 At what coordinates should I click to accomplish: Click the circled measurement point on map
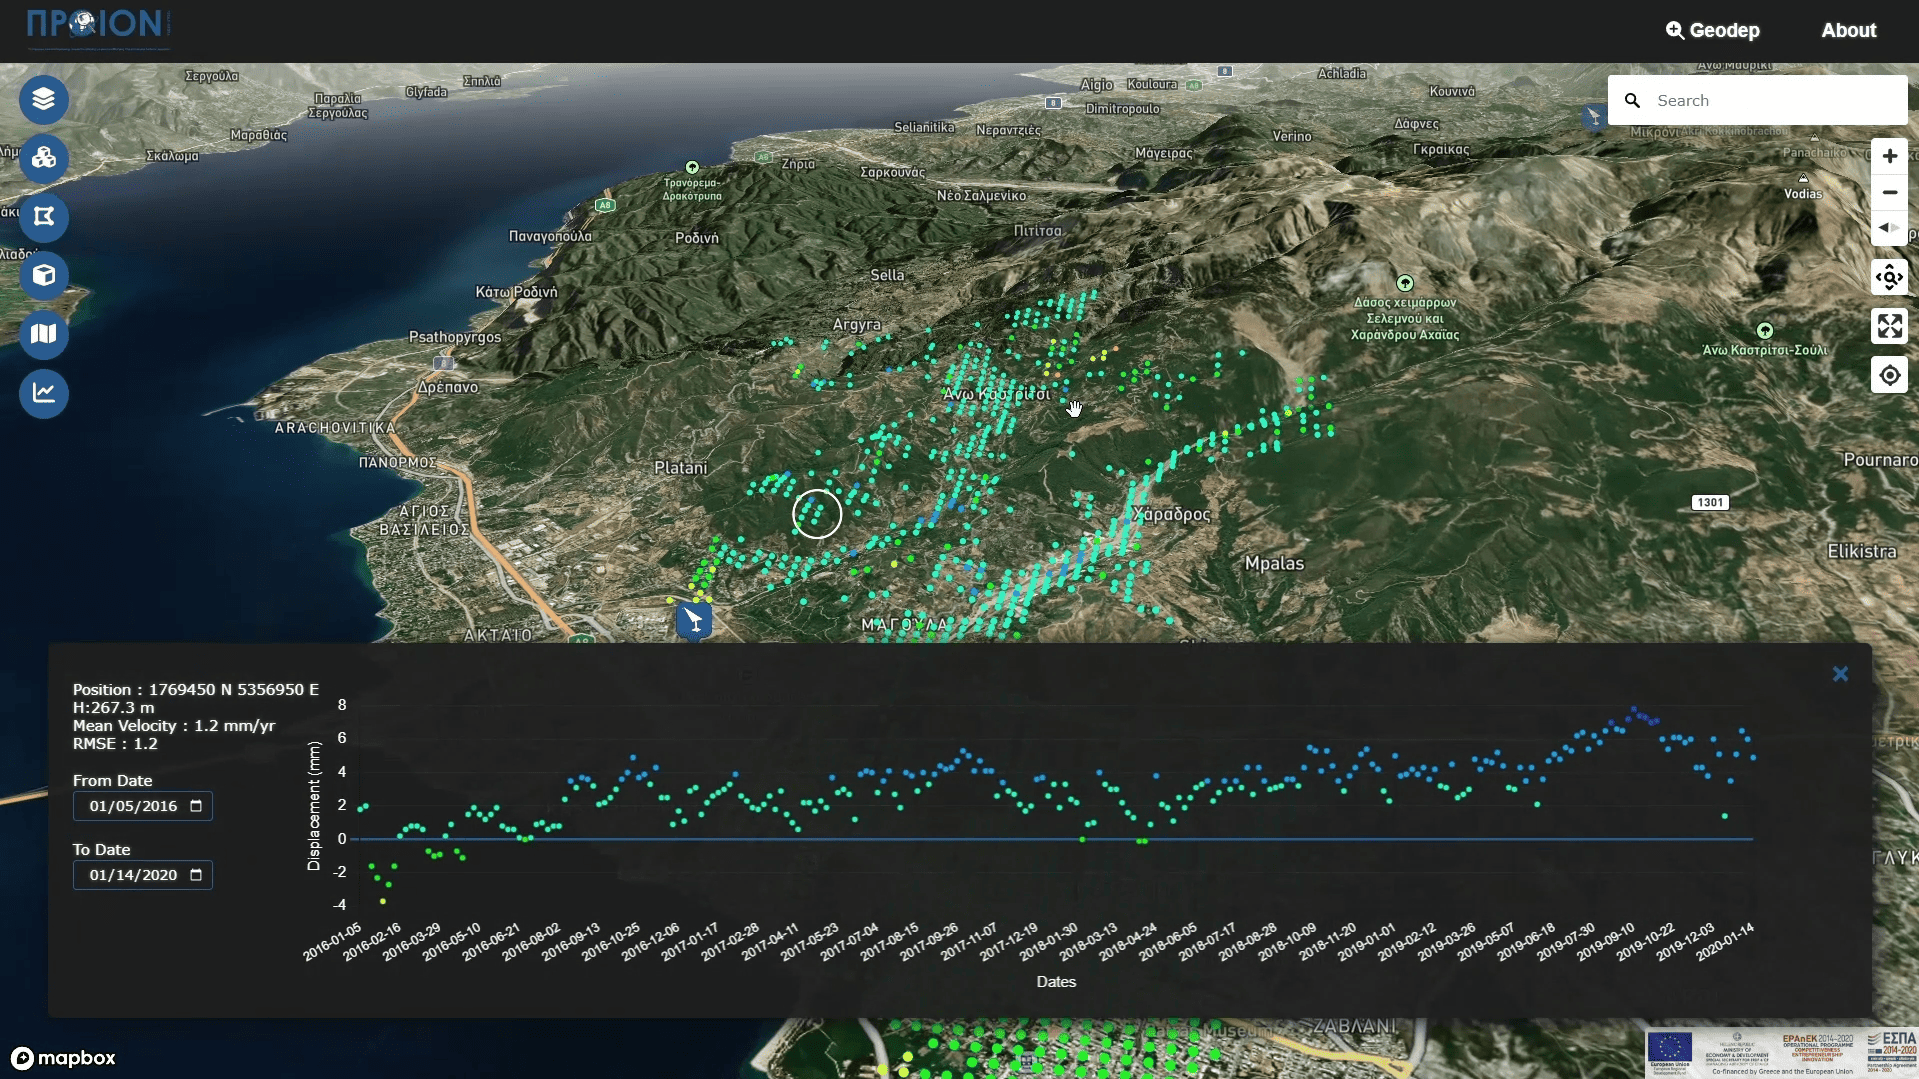click(x=817, y=514)
